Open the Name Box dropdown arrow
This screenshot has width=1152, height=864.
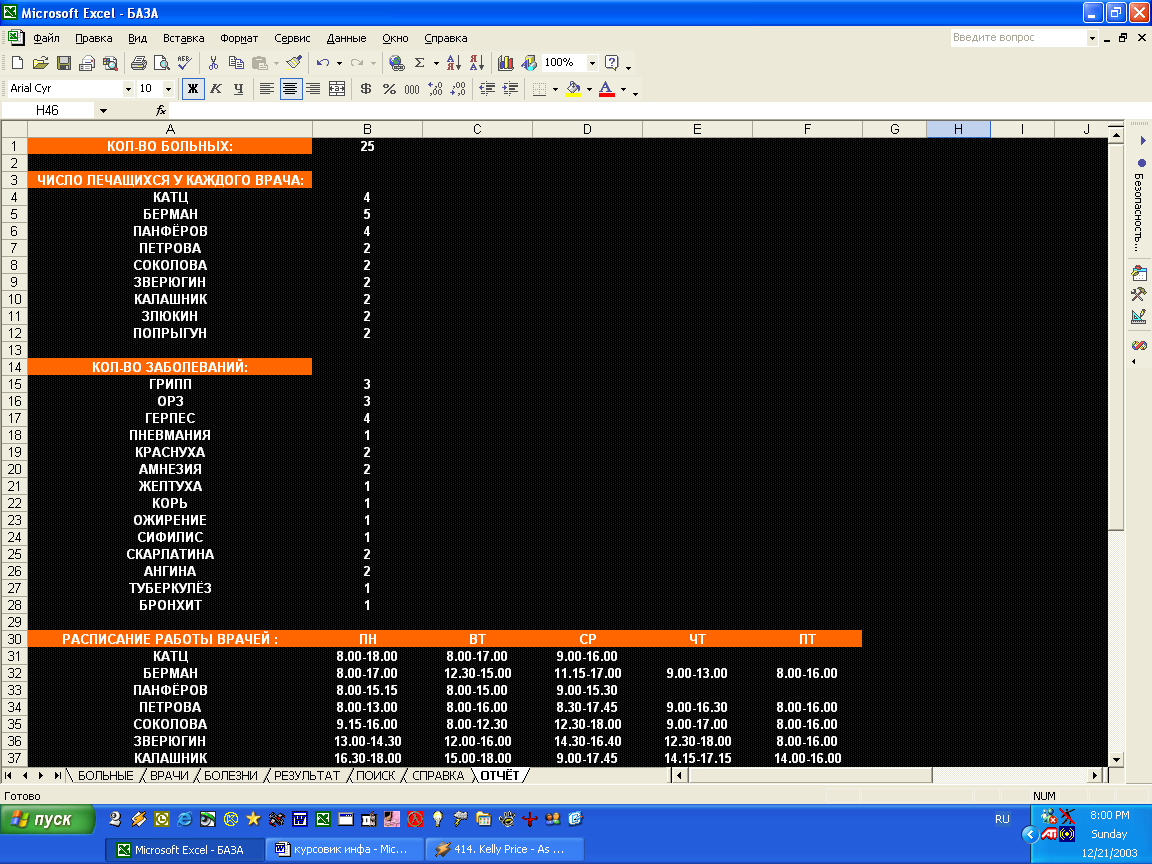104,110
